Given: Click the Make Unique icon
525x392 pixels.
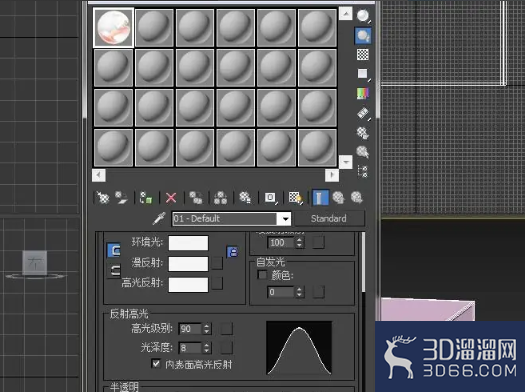Looking at the screenshot, I should 220,198.
